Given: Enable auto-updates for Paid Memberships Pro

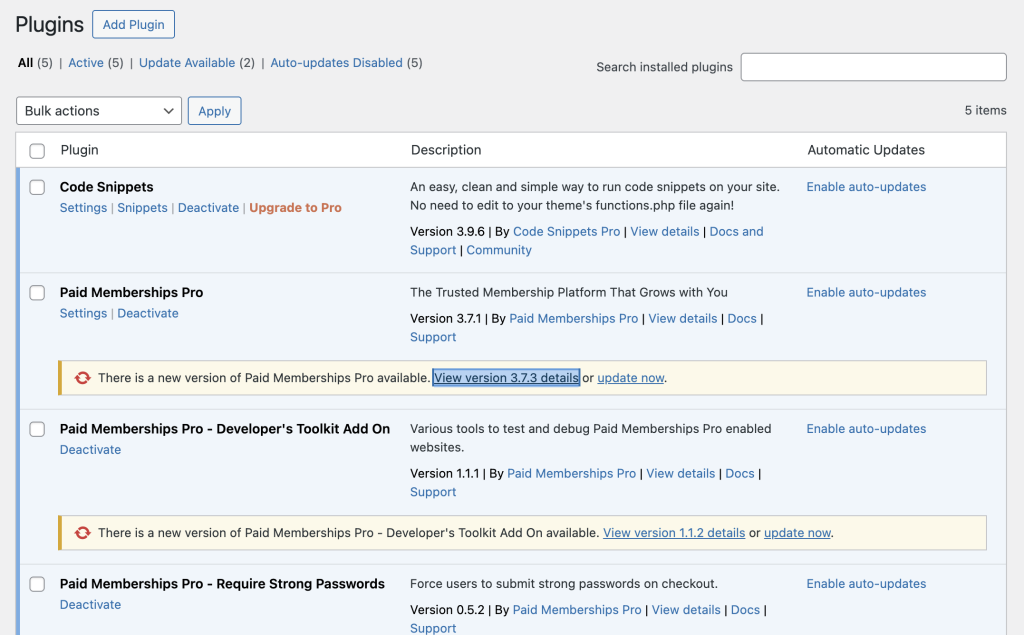Looking at the screenshot, I should point(866,293).
